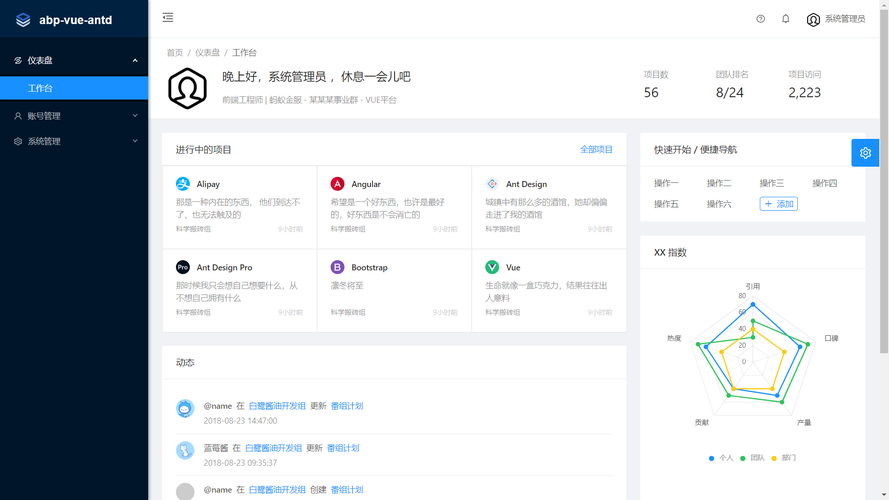
Task: Click the 2,223 项目访问 value
Action: click(x=805, y=92)
